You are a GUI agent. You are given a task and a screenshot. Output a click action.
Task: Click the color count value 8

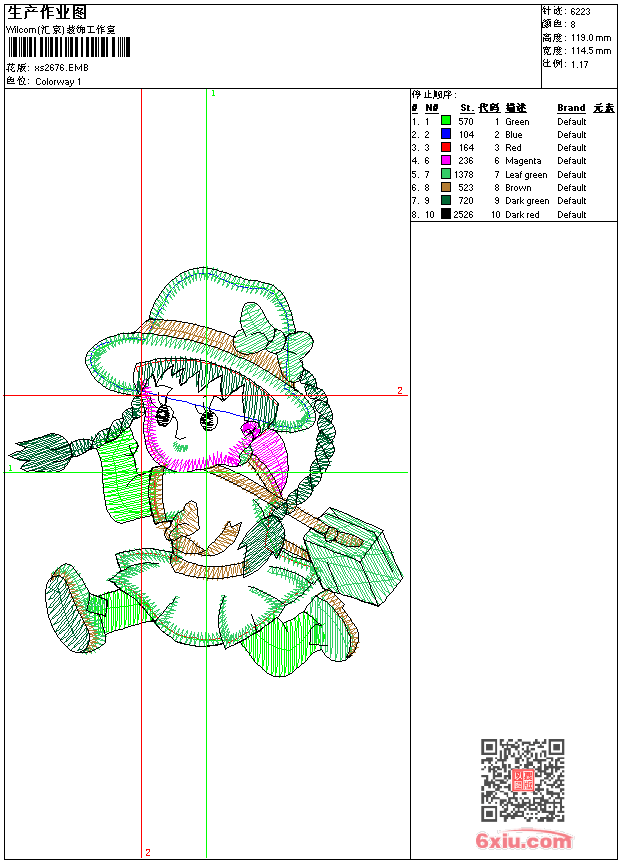pos(573,25)
